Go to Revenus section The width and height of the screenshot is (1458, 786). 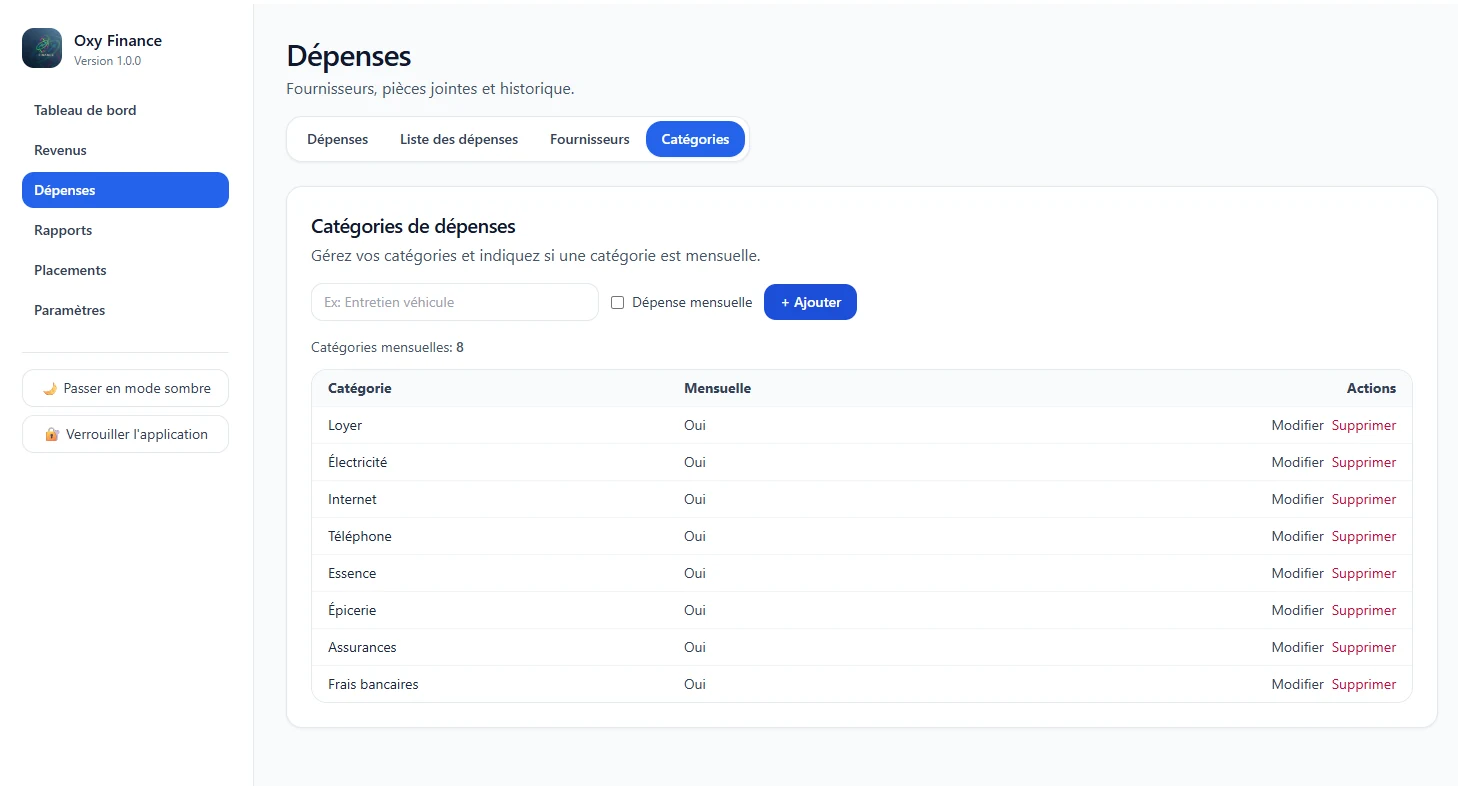[125, 150]
